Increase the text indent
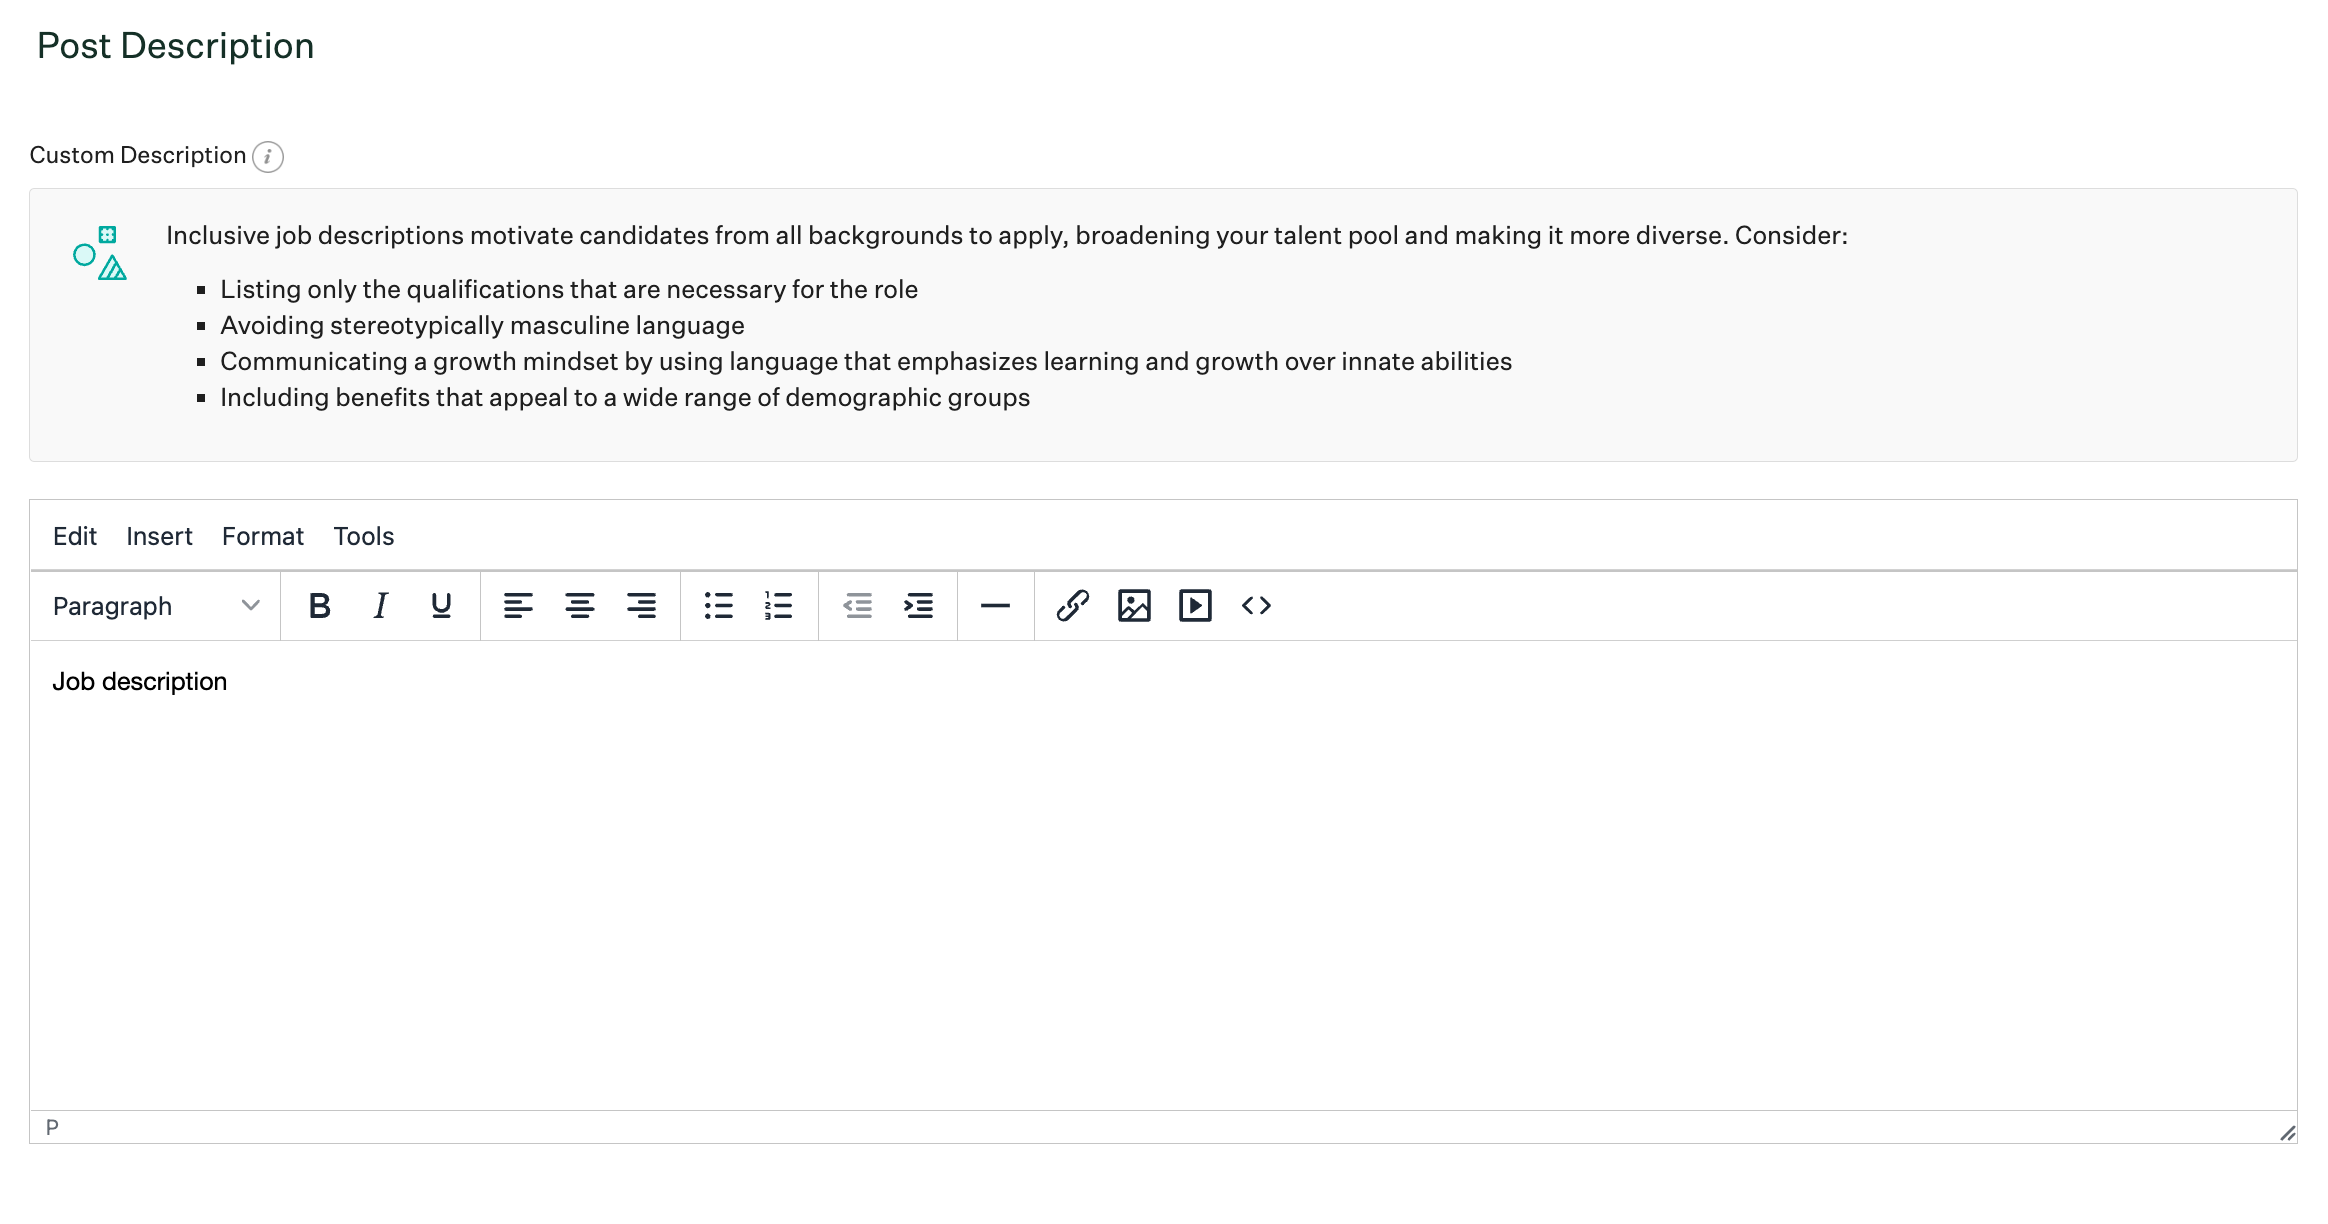The image size is (2328, 1224). click(x=917, y=605)
